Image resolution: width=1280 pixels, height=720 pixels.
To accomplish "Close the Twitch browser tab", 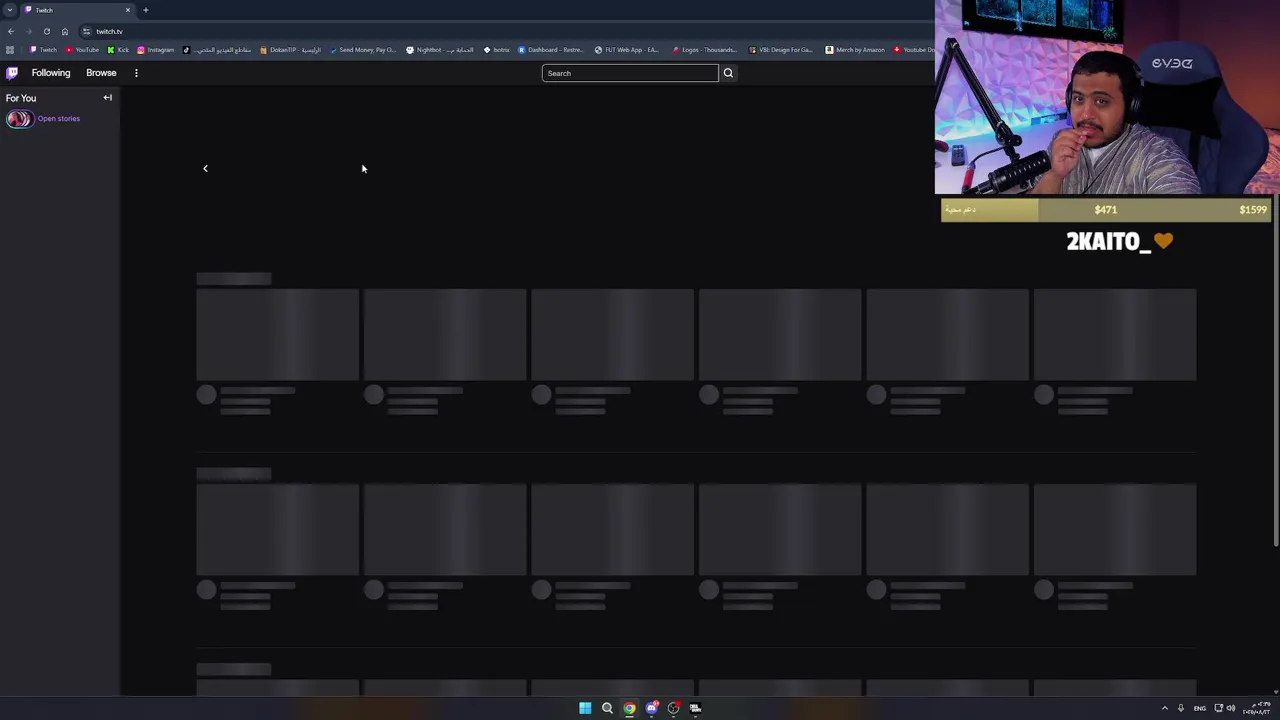I will 128,10.
